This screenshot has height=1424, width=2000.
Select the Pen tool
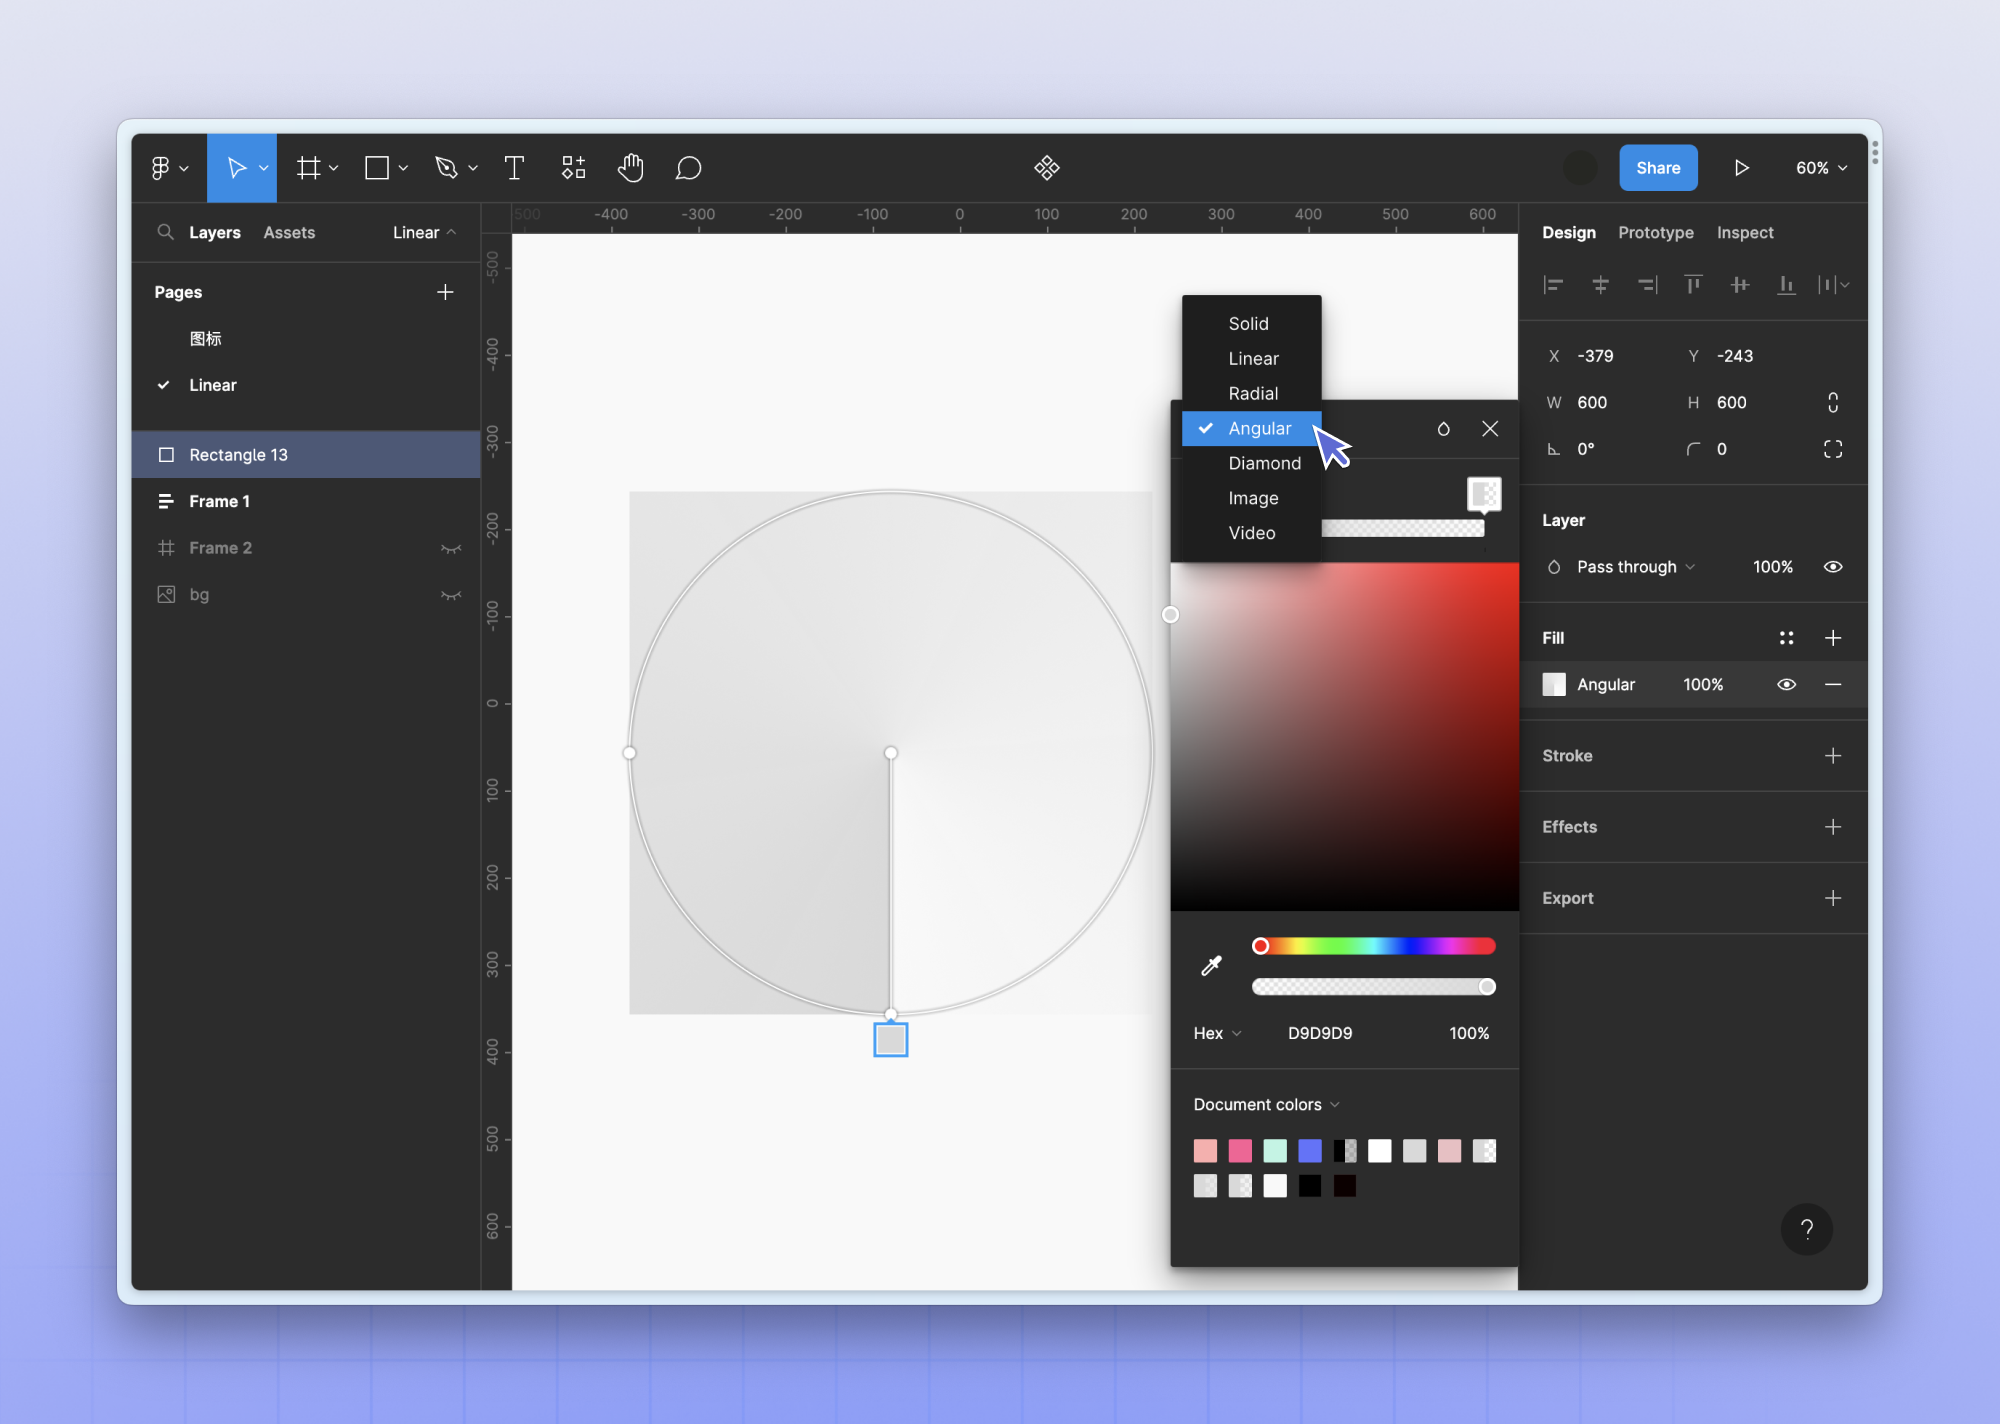click(446, 168)
